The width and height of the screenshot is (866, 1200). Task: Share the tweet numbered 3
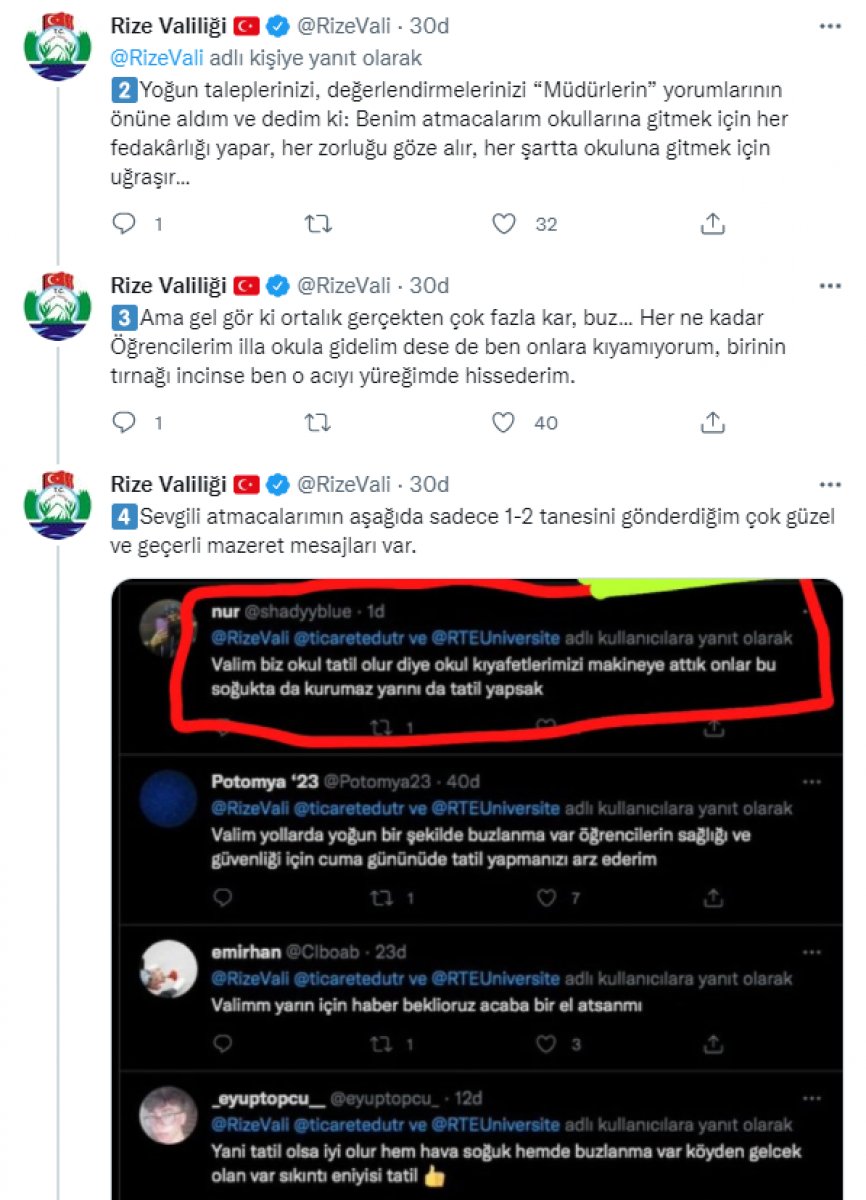[x=712, y=422]
